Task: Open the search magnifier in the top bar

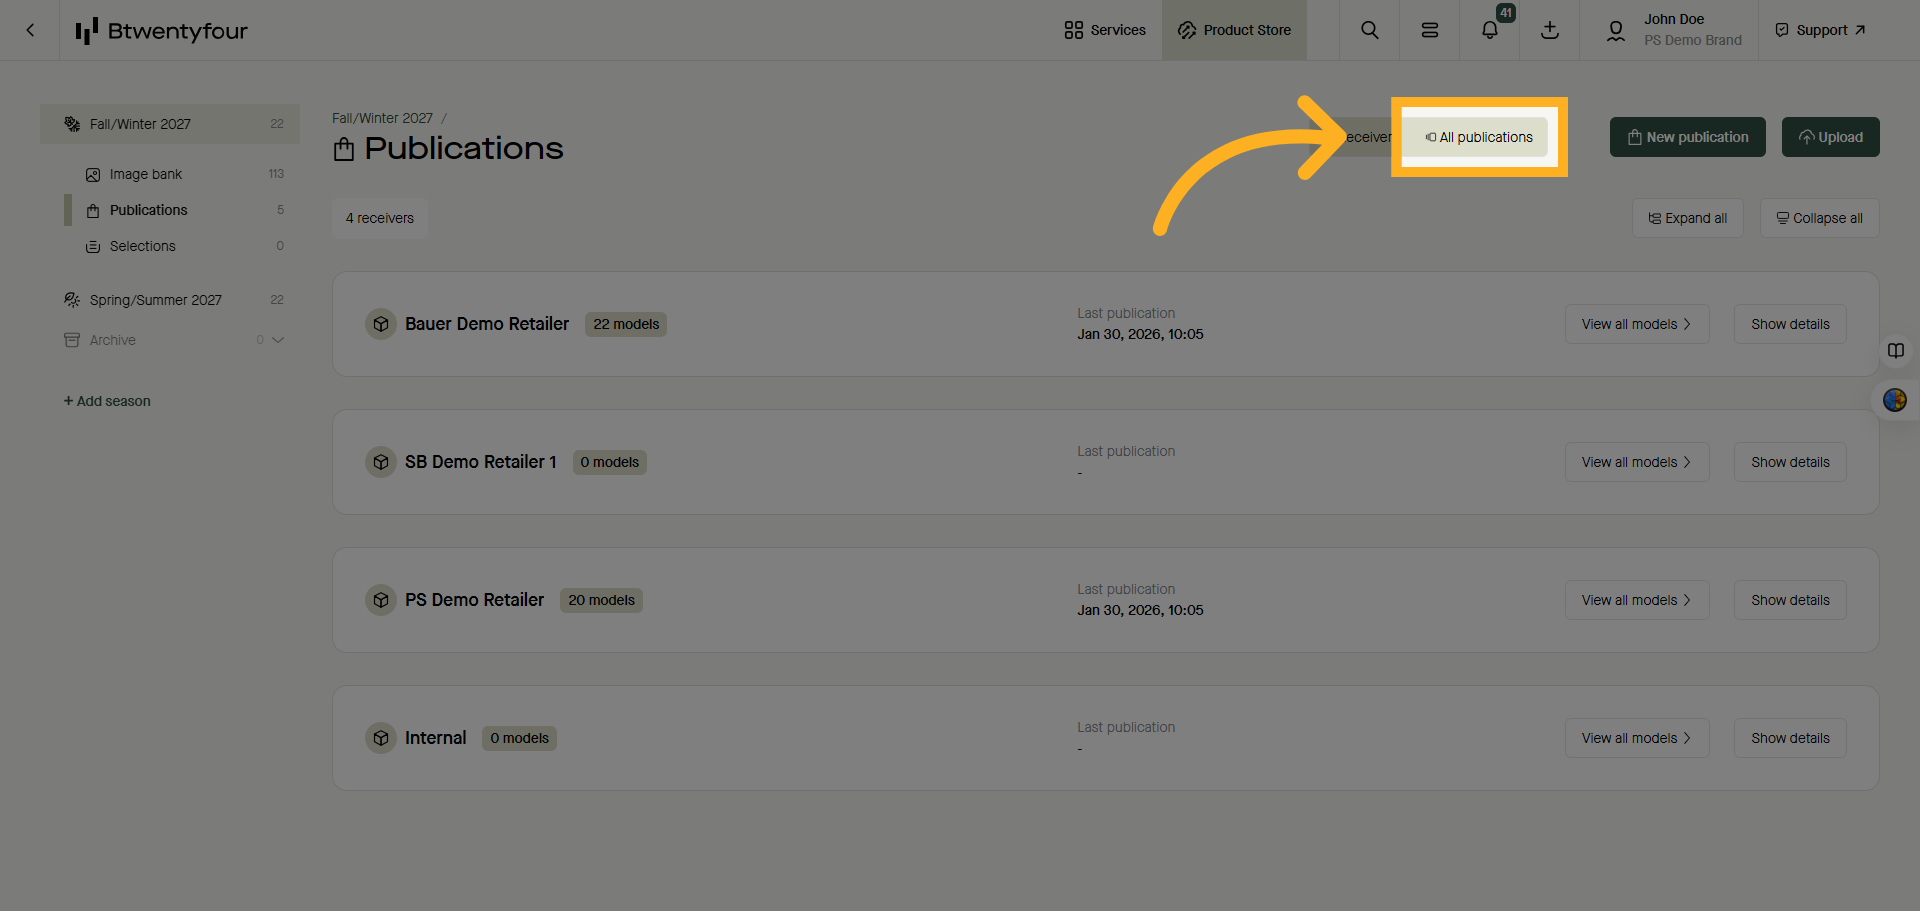Action: (1369, 30)
